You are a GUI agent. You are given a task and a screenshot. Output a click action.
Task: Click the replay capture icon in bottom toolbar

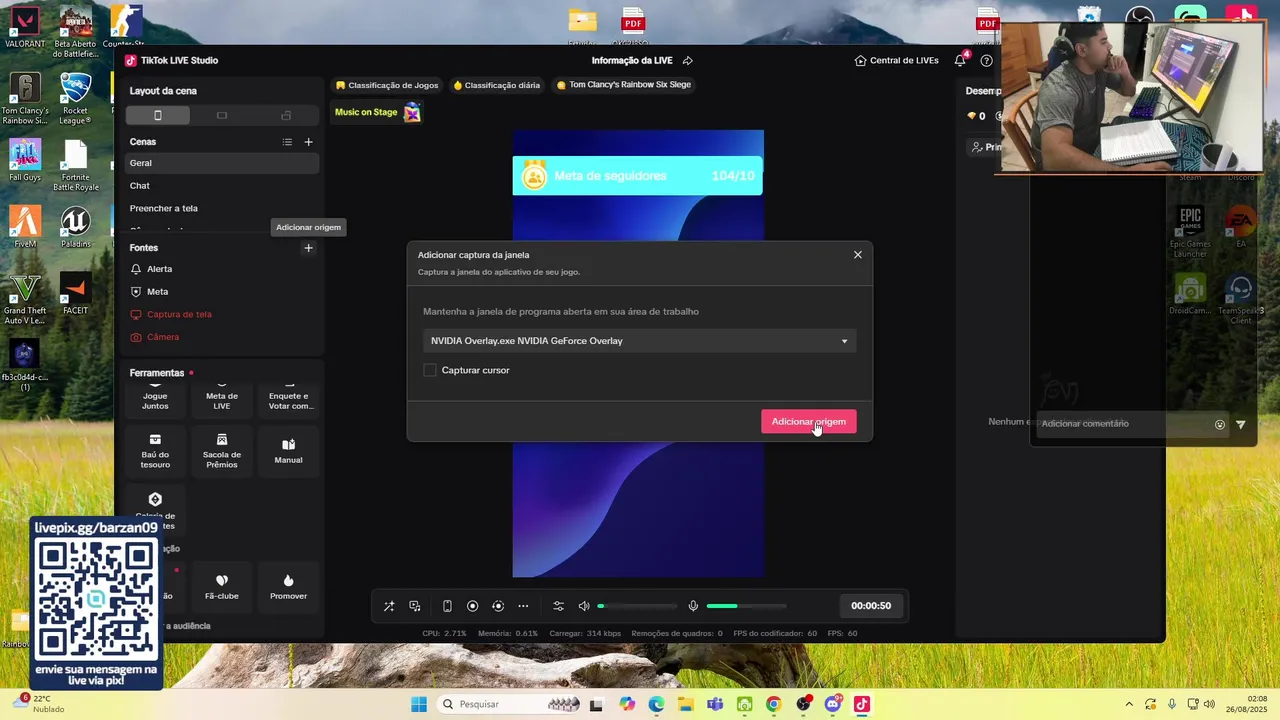tap(498, 606)
